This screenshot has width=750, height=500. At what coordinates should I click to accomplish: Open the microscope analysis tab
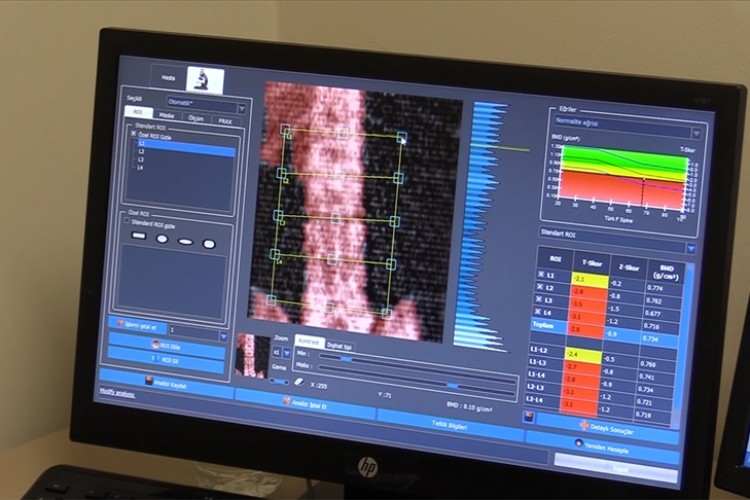(x=205, y=80)
